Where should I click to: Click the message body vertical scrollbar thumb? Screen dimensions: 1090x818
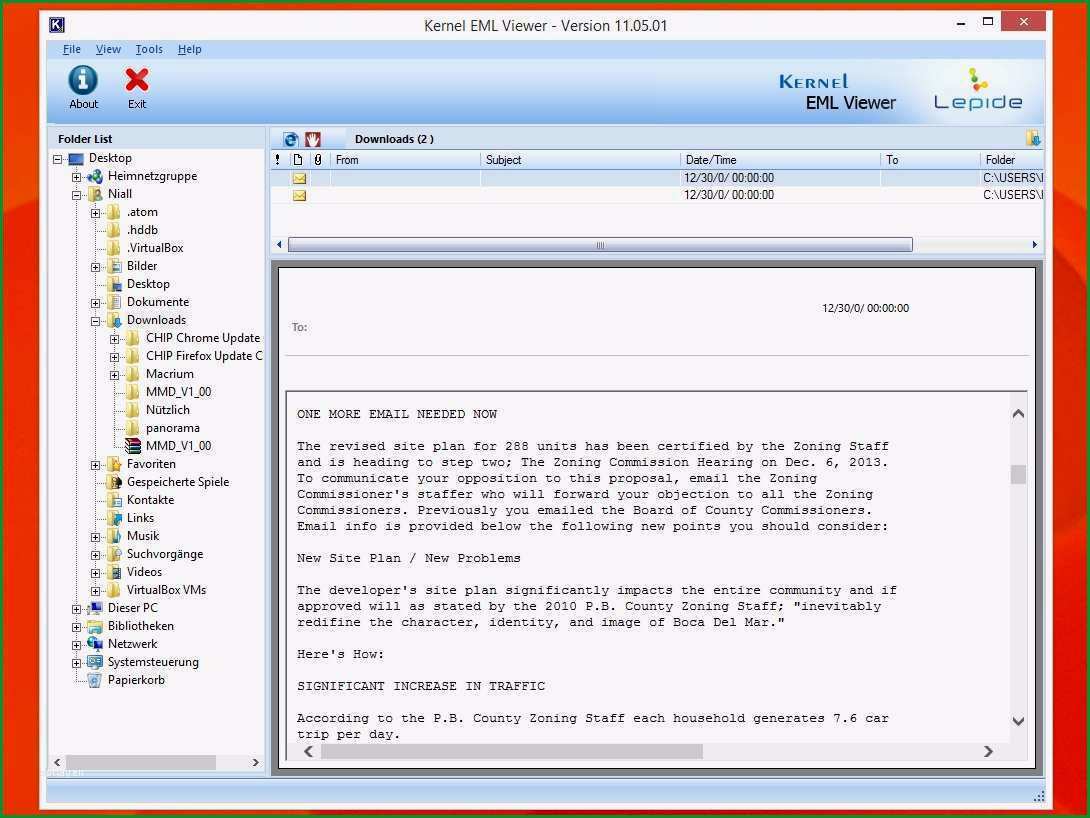(x=1018, y=475)
